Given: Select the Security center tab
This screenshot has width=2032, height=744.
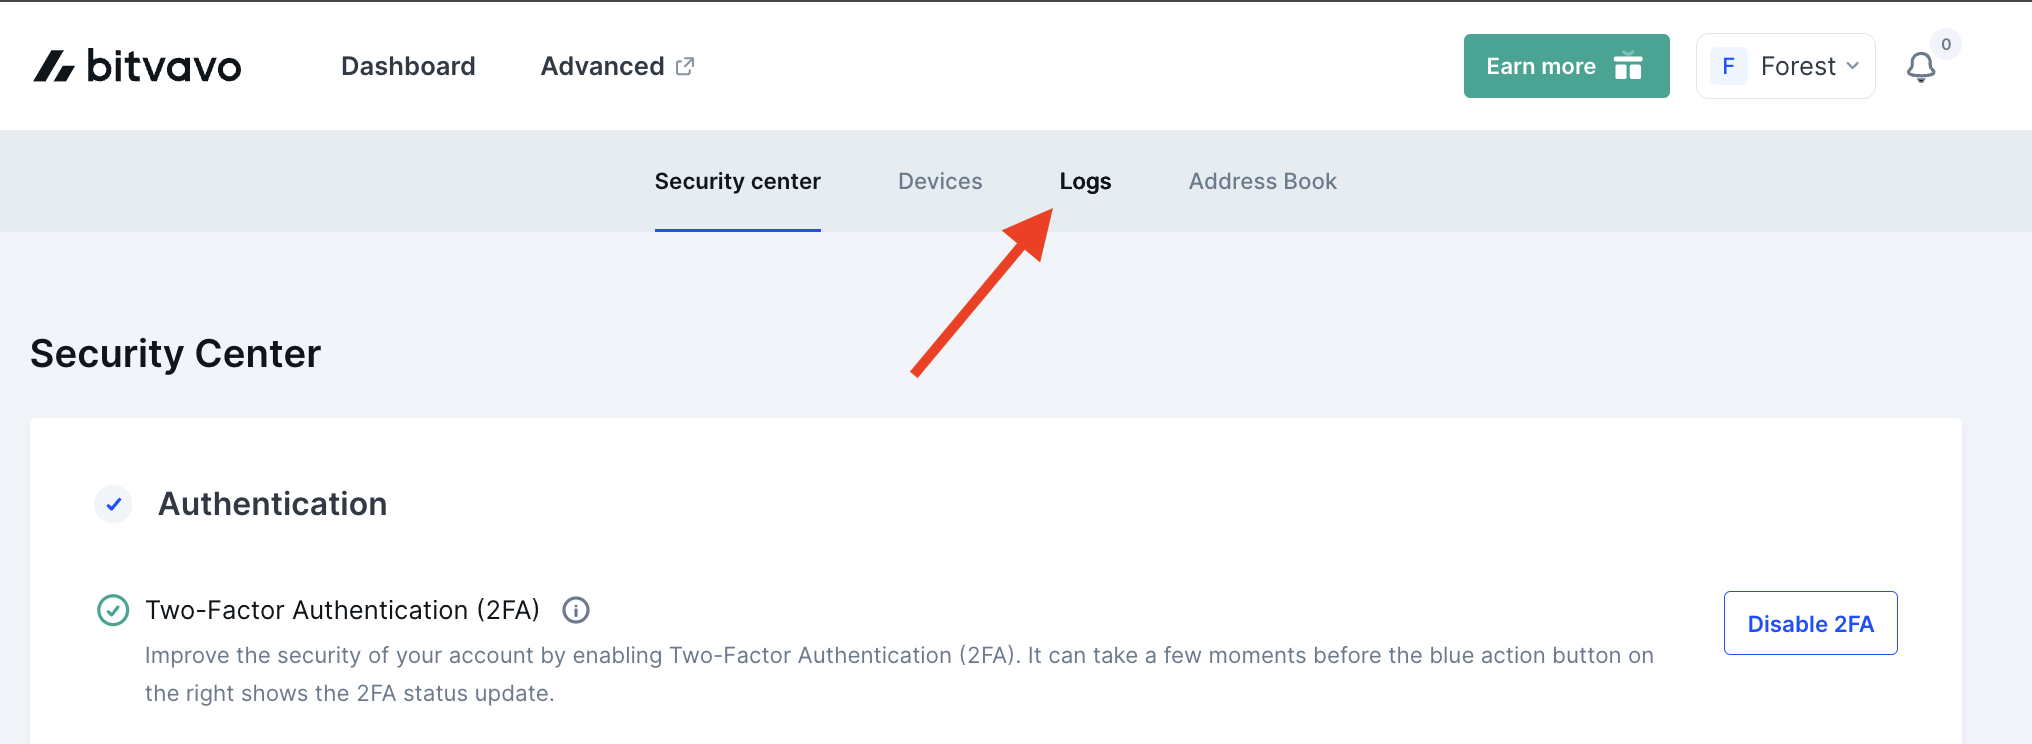Looking at the screenshot, I should [737, 181].
